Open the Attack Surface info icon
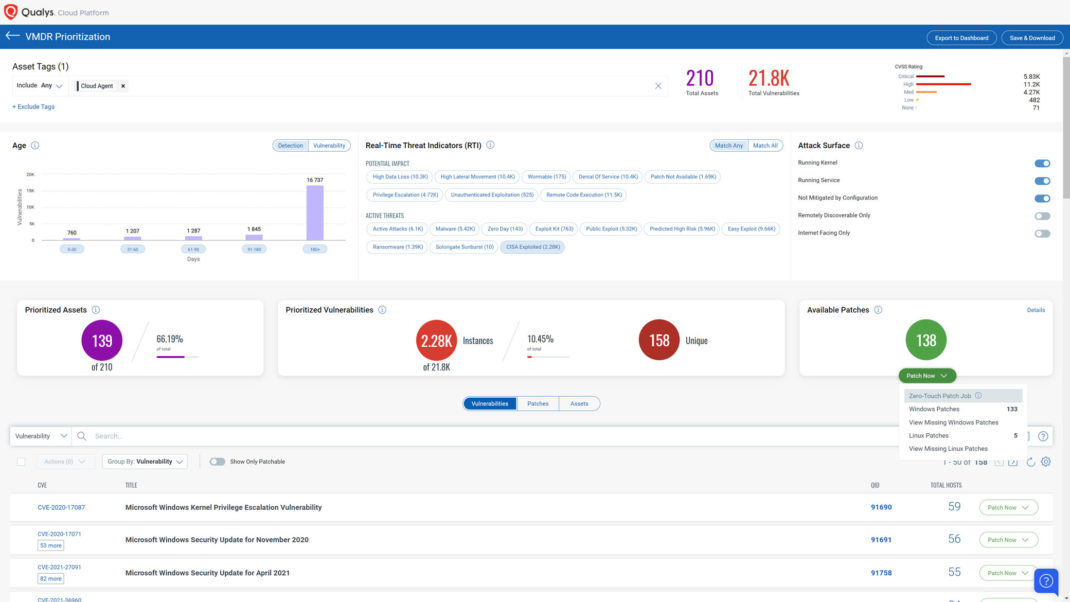Viewport: 1070px width, 602px height. click(x=858, y=145)
